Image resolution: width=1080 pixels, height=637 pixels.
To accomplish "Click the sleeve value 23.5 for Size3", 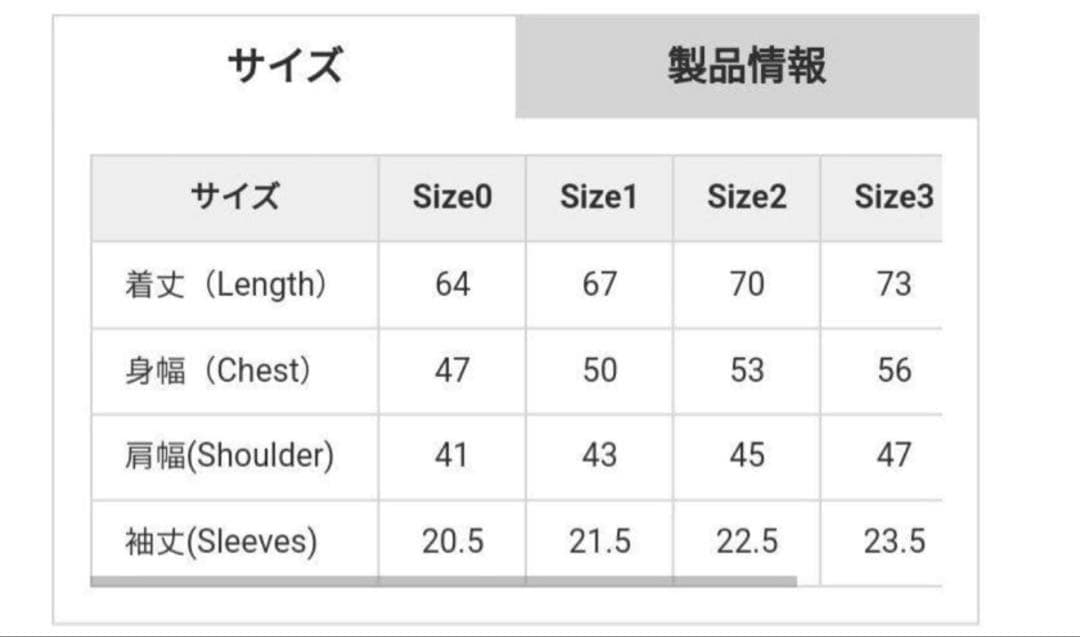I will (893, 540).
